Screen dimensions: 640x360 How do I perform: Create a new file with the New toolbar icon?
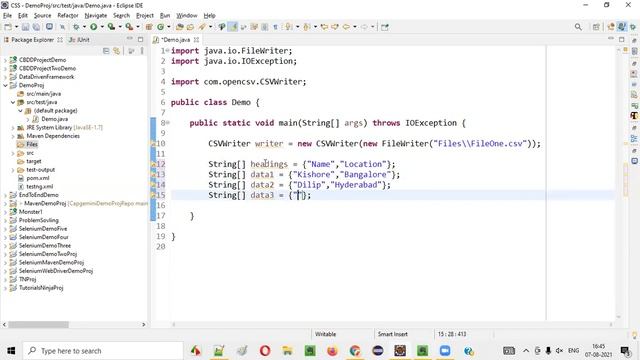7,27
